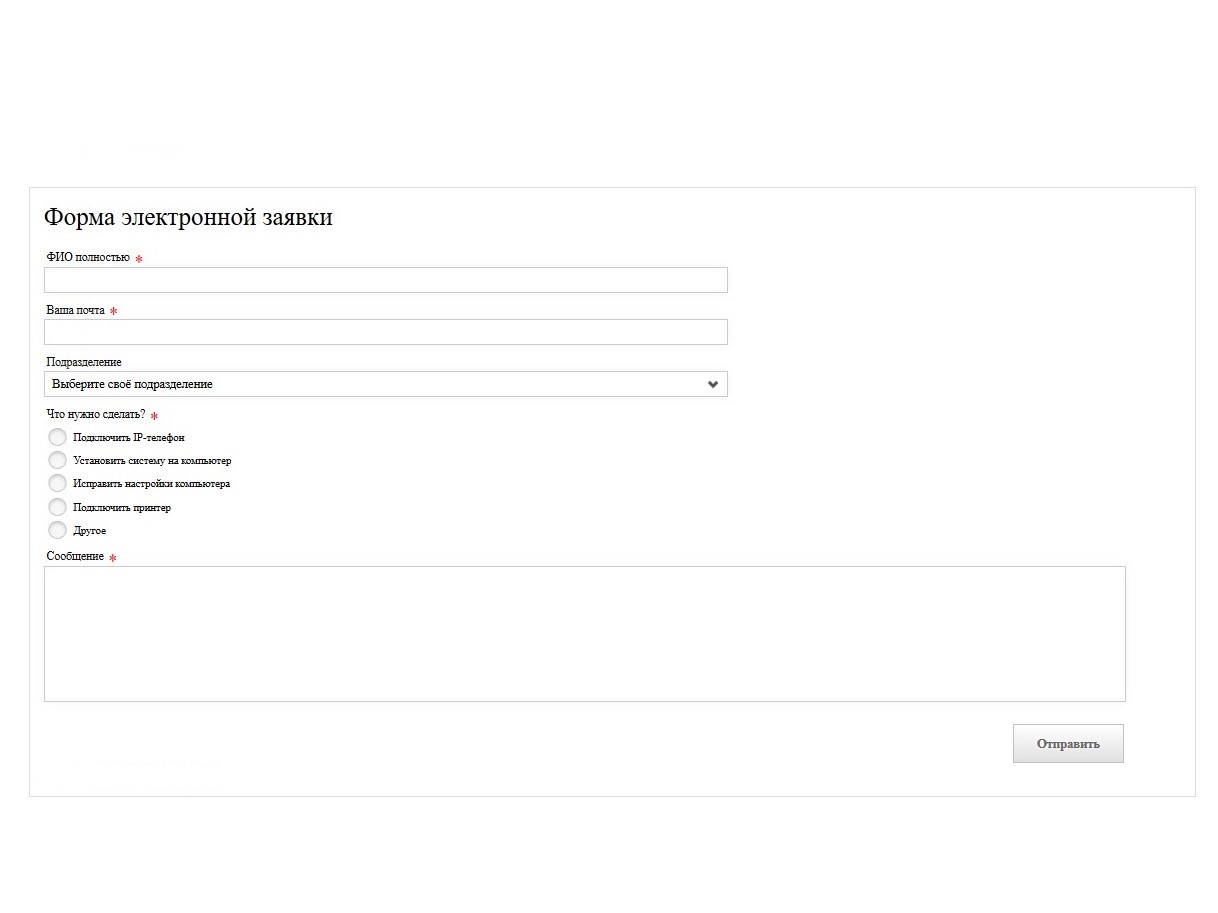Click the 'Форма электронной заявки' heading

(x=188, y=217)
